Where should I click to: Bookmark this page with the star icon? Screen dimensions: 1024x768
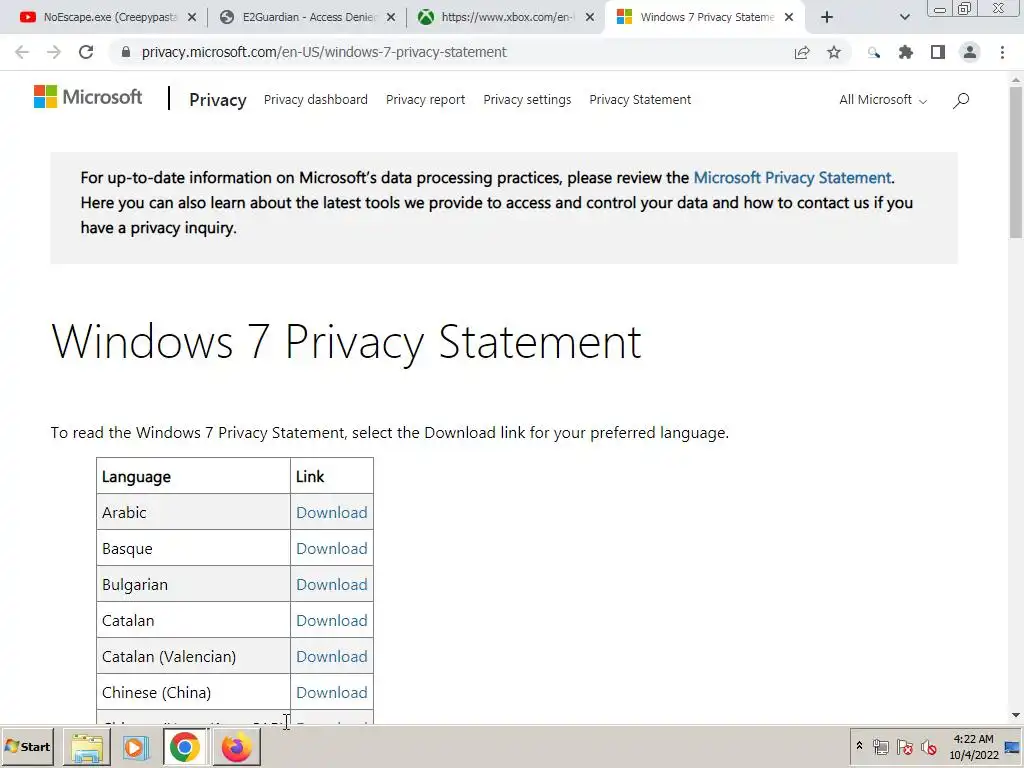[834, 52]
